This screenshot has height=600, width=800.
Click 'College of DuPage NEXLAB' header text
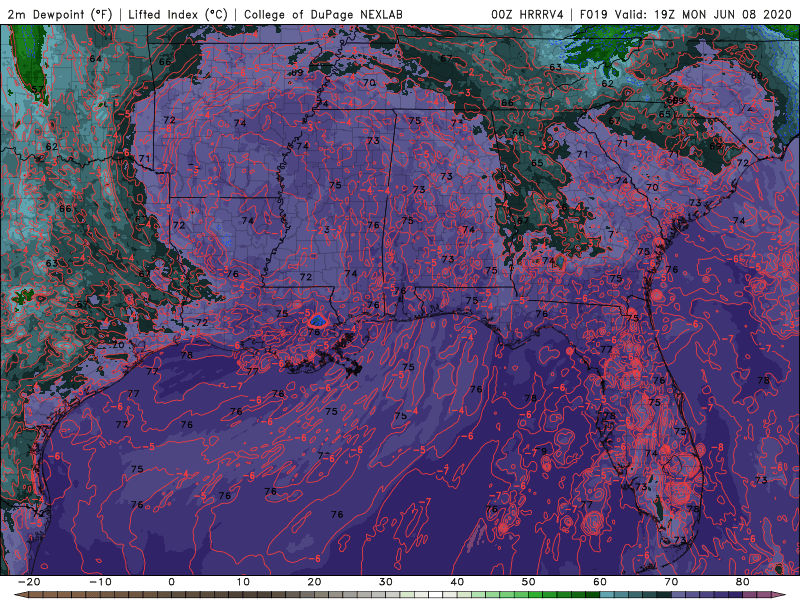tap(323, 14)
